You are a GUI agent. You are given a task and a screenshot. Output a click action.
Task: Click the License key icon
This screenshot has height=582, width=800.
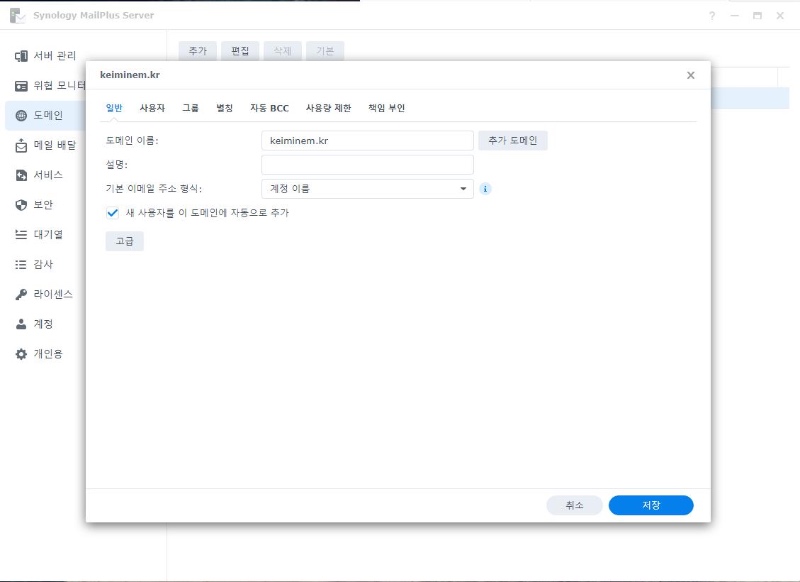pos(21,294)
